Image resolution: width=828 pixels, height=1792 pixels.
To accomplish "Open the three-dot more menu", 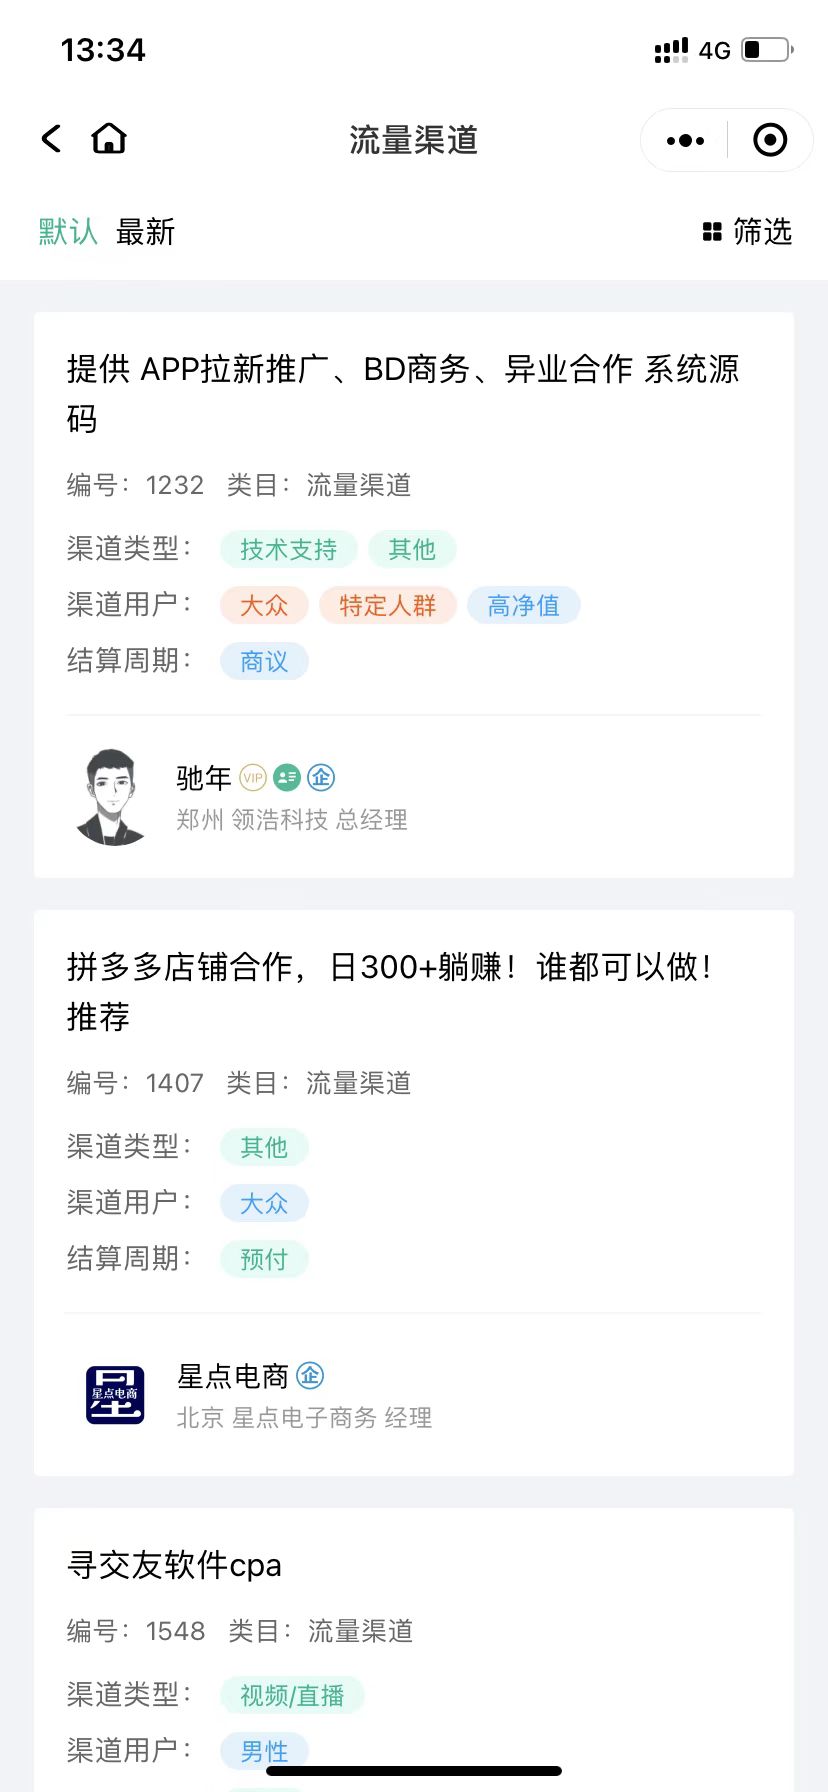I will click(x=685, y=141).
